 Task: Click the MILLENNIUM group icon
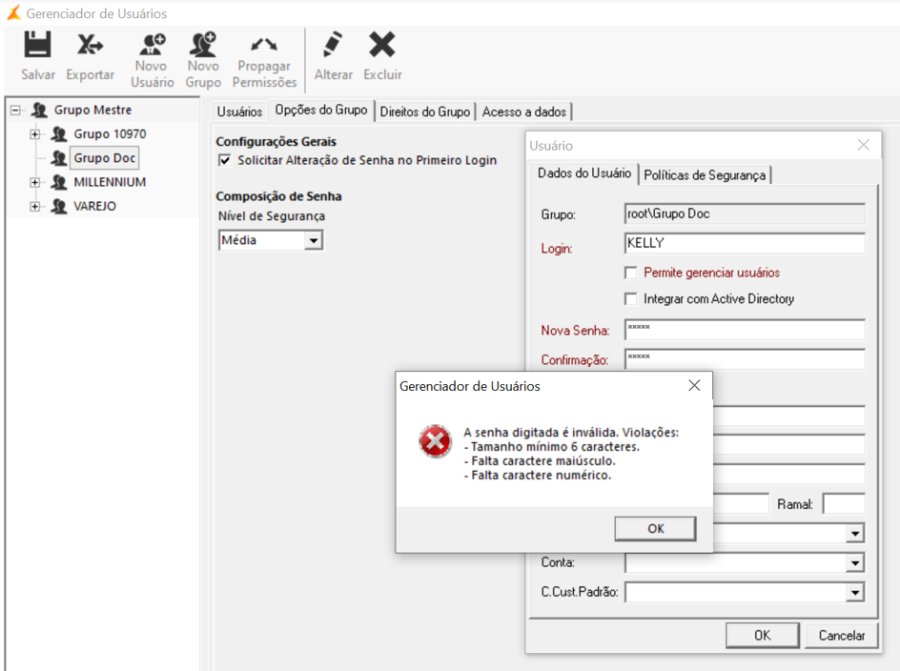pos(59,182)
